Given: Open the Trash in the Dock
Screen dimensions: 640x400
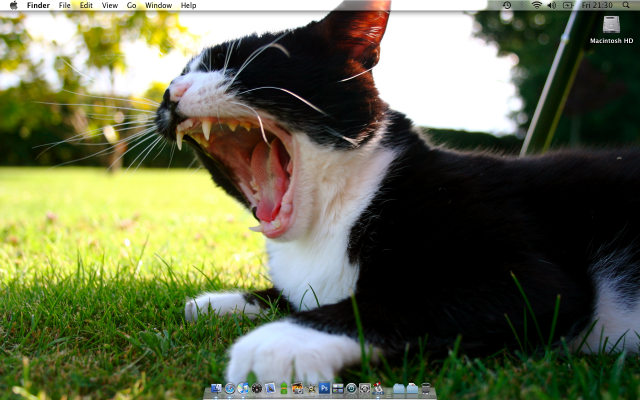Looking at the screenshot, I should pos(426,389).
